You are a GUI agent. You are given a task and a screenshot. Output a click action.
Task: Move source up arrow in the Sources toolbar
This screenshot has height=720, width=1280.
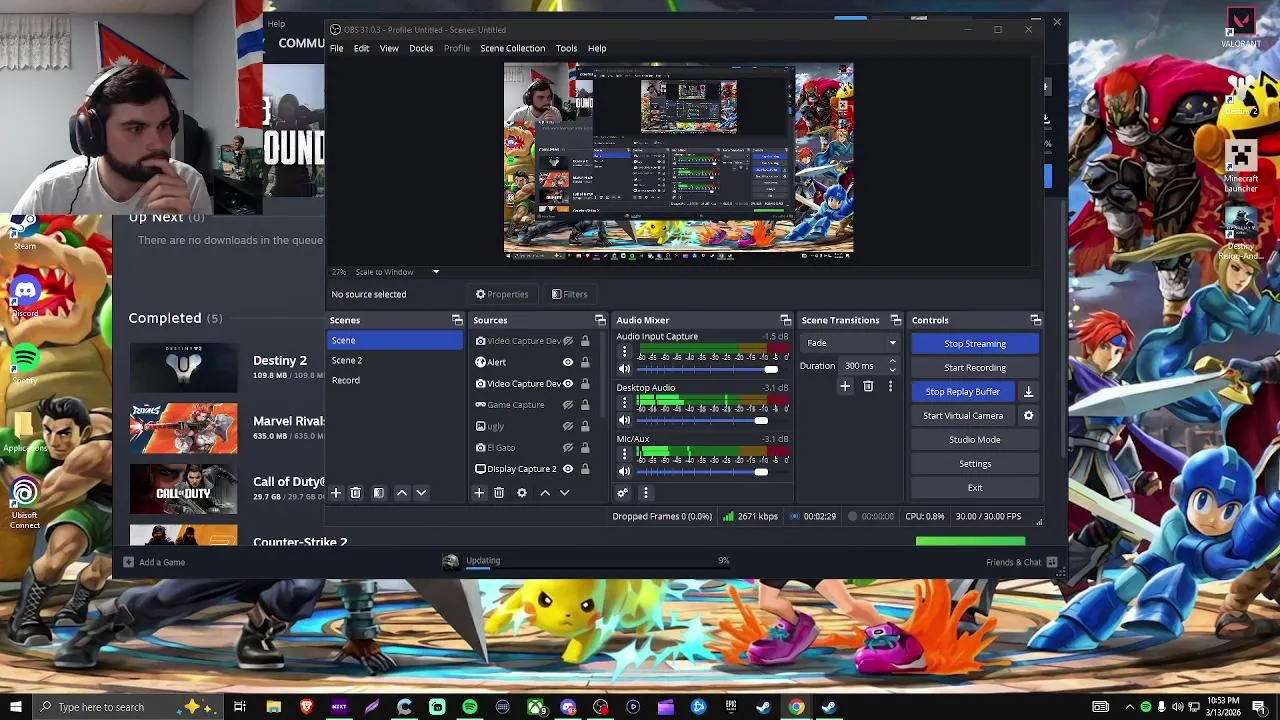coord(545,493)
